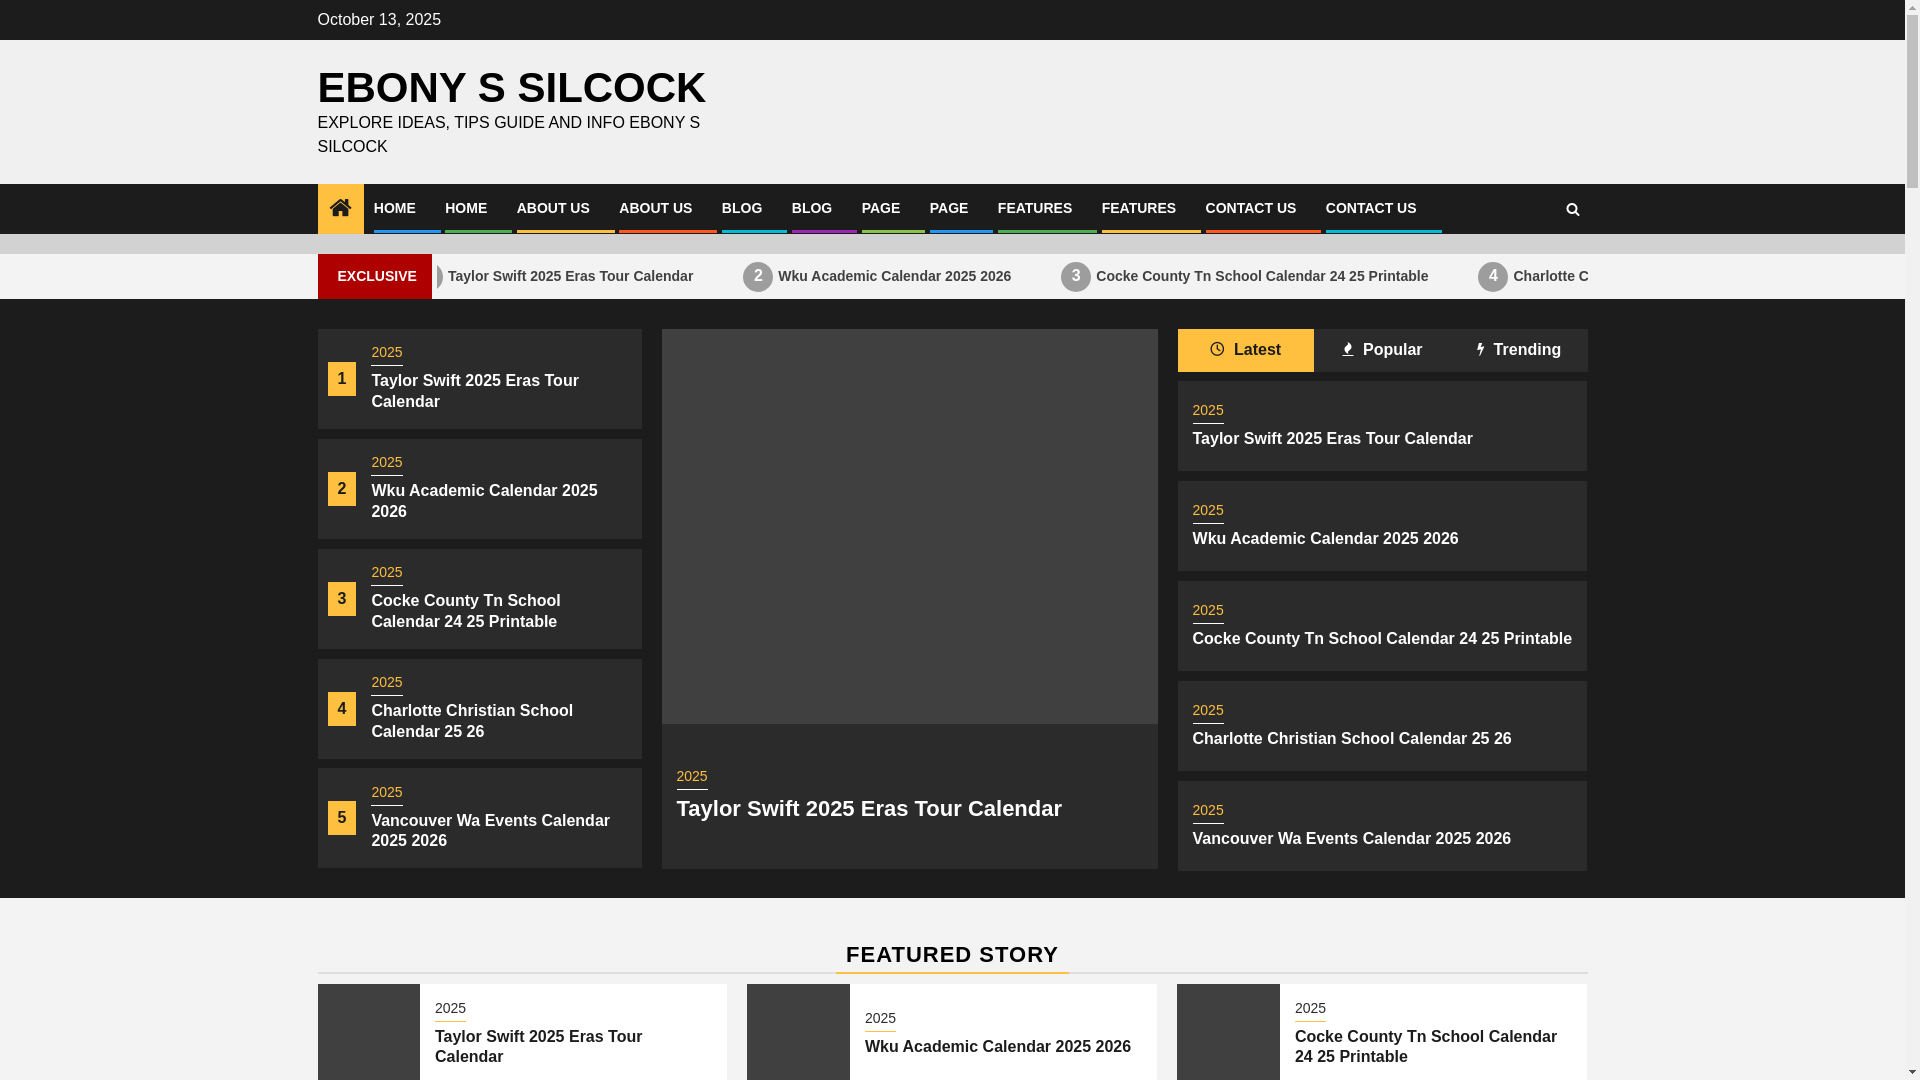Open Vancouver Wa Events Calendar in Latest panel
The width and height of the screenshot is (1920, 1080).
pyautogui.click(x=1352, y=838)
